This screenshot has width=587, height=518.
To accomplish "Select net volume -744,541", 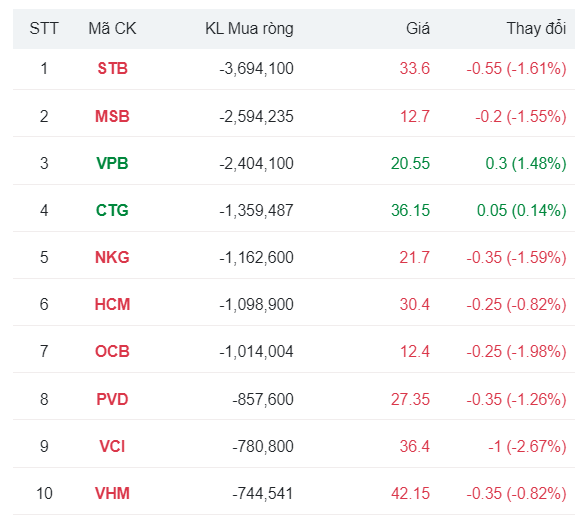I will pos(263,494).
